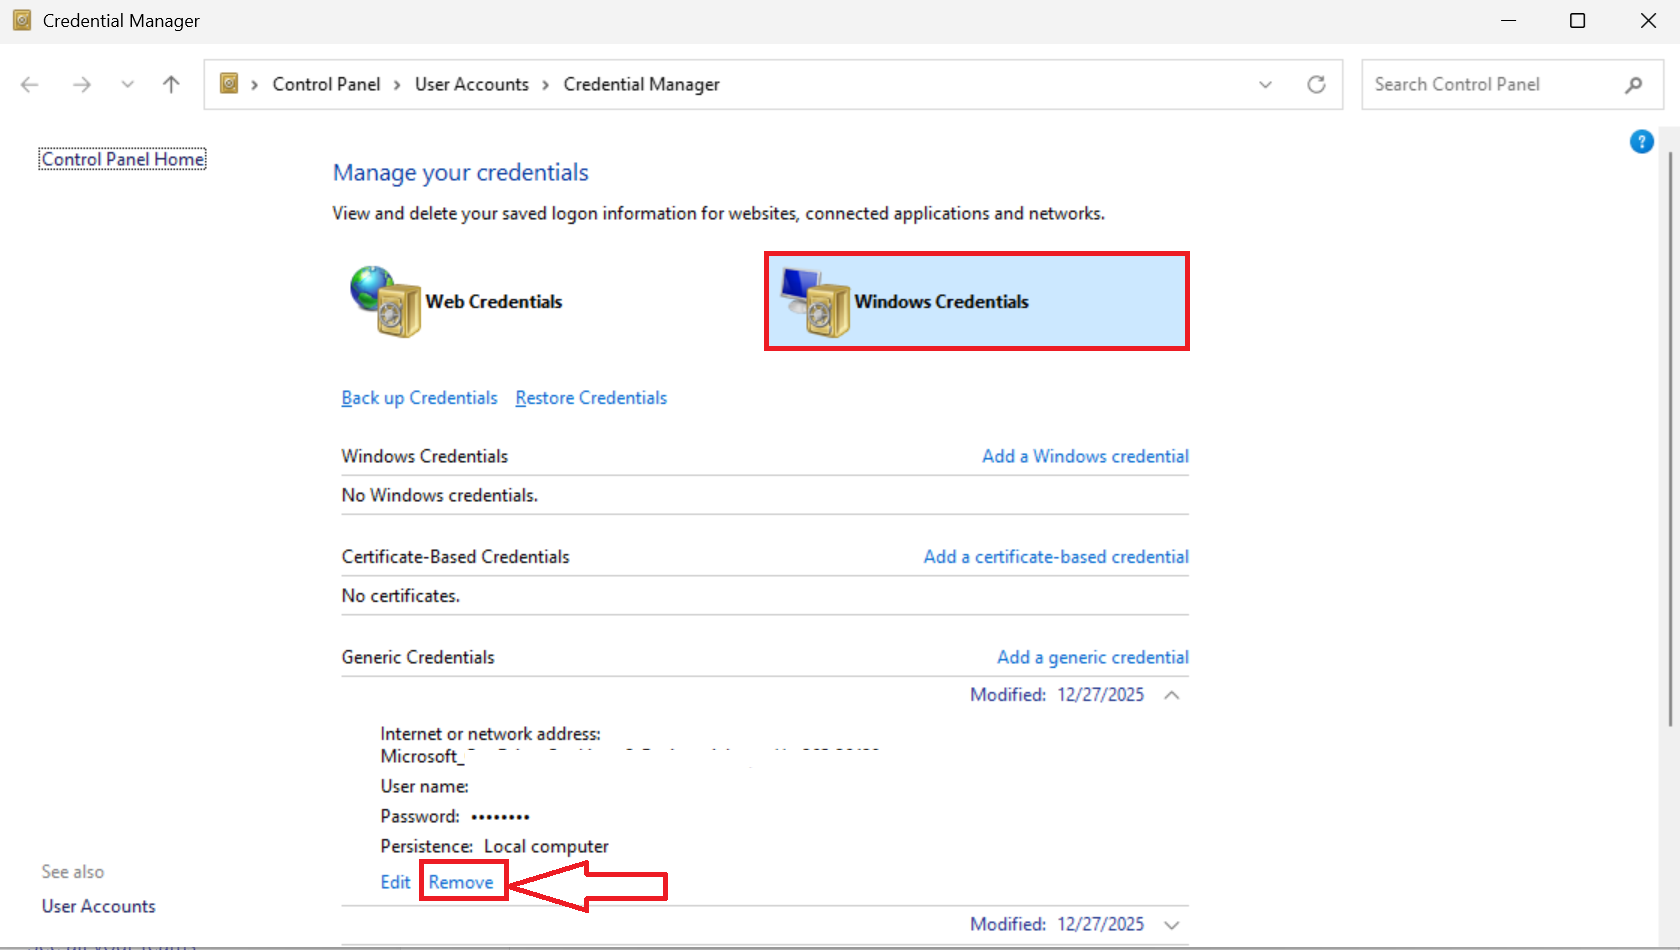
Task: Select the Web Credentials vault icon
Action: pos(386,301)
